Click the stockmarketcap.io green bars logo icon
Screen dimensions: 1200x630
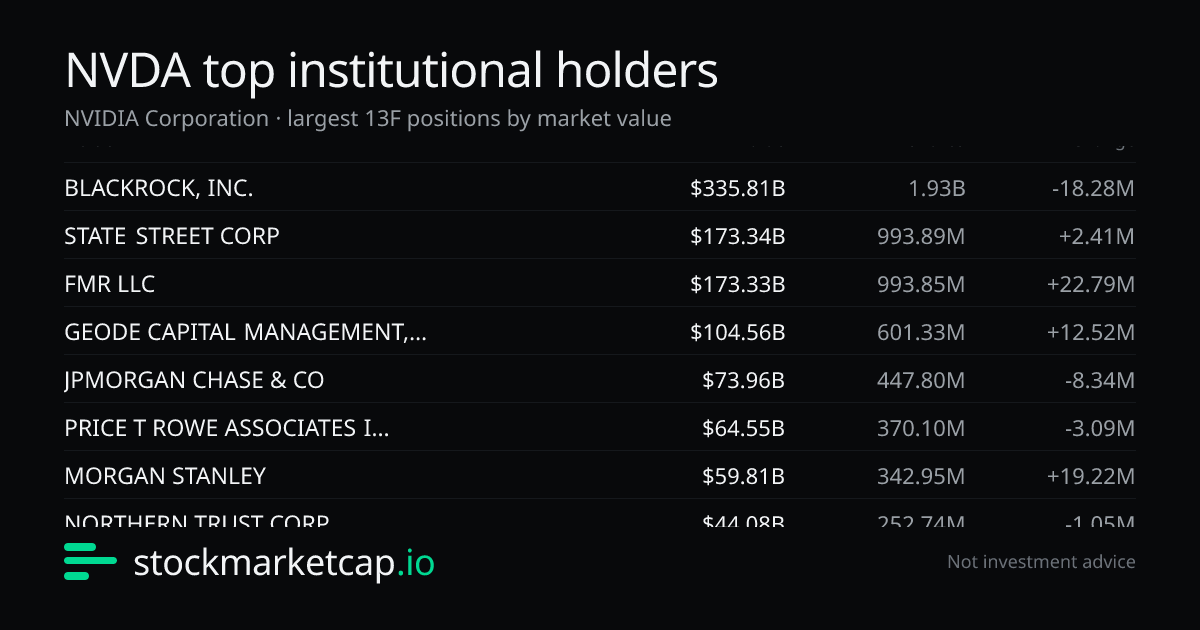click(x=91, y=562)
